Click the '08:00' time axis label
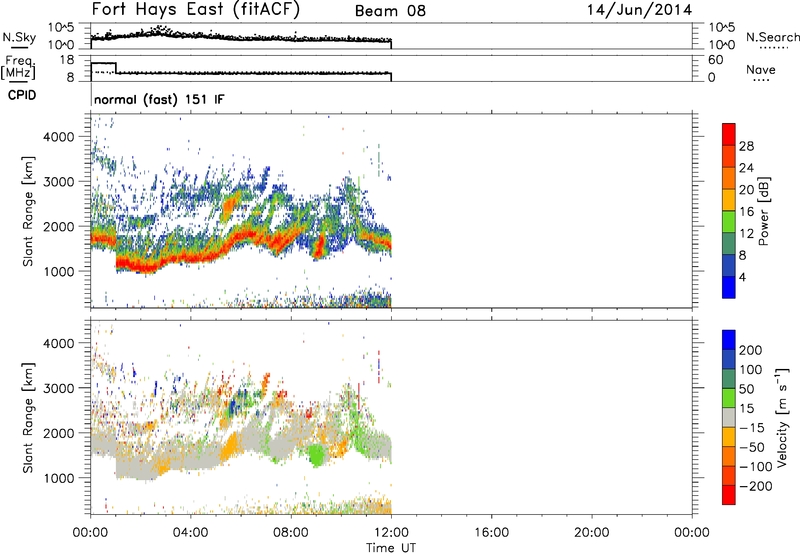Viewport: 800px width, 554px height. [x=291, y=533]
